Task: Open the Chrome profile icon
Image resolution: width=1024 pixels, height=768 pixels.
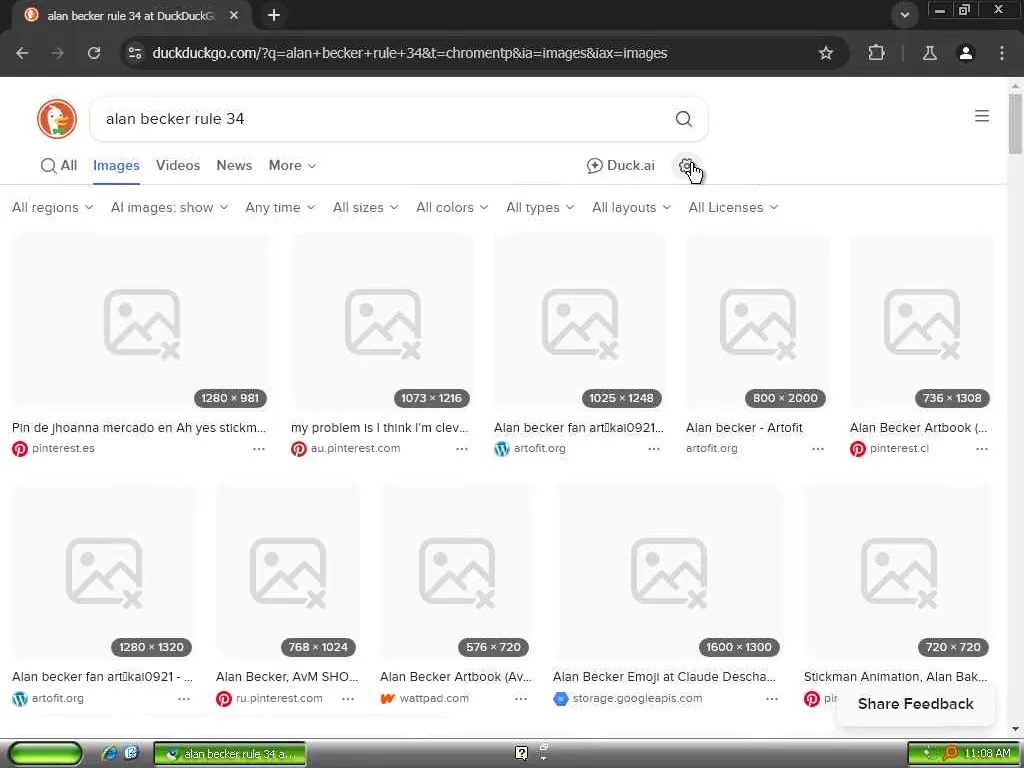Action: (x=965, y=53)
